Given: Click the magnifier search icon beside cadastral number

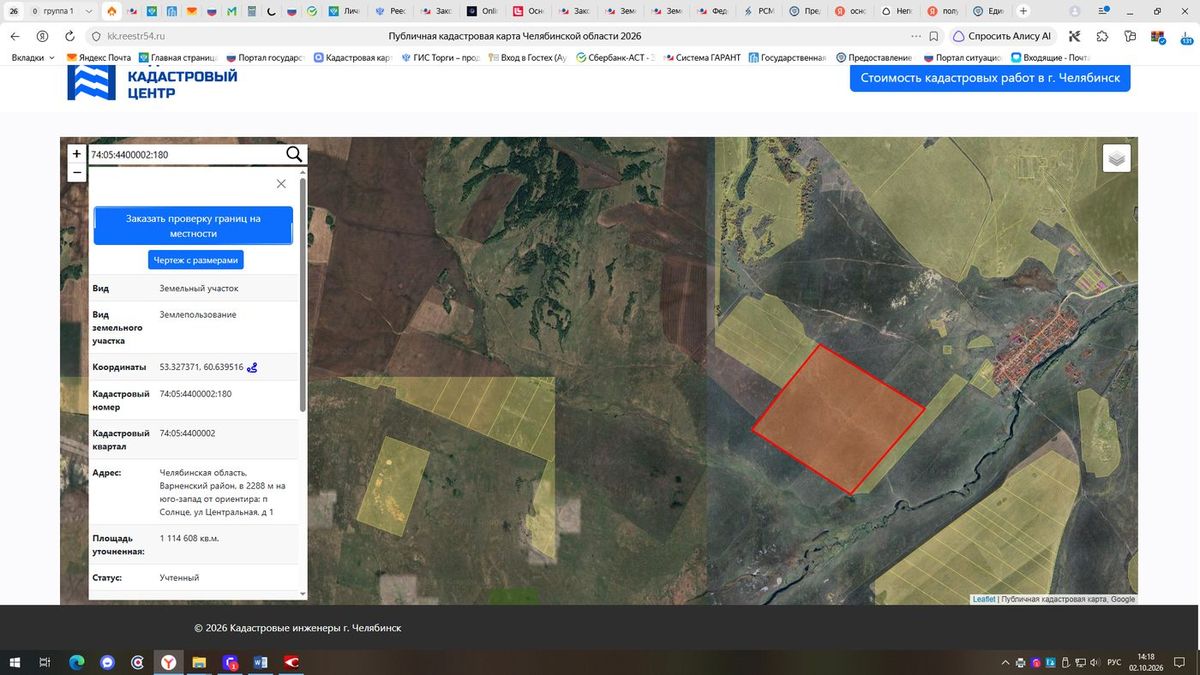Looking at the screenshot, I should pos(294,154).
